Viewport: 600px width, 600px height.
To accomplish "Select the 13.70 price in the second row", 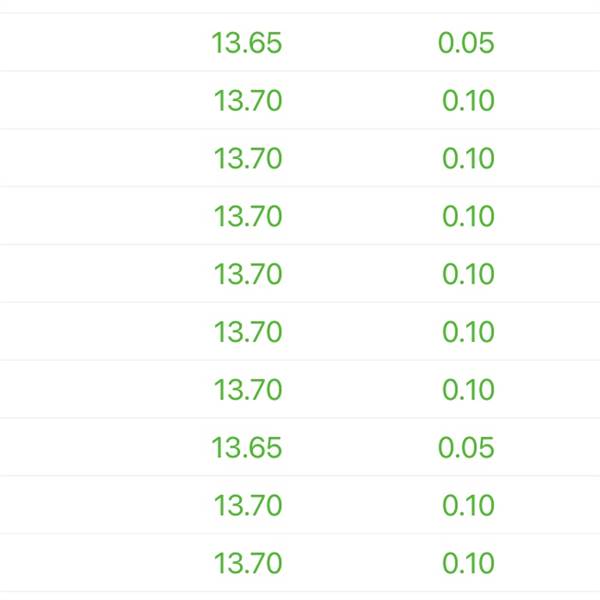I will (x=248, y=101).
